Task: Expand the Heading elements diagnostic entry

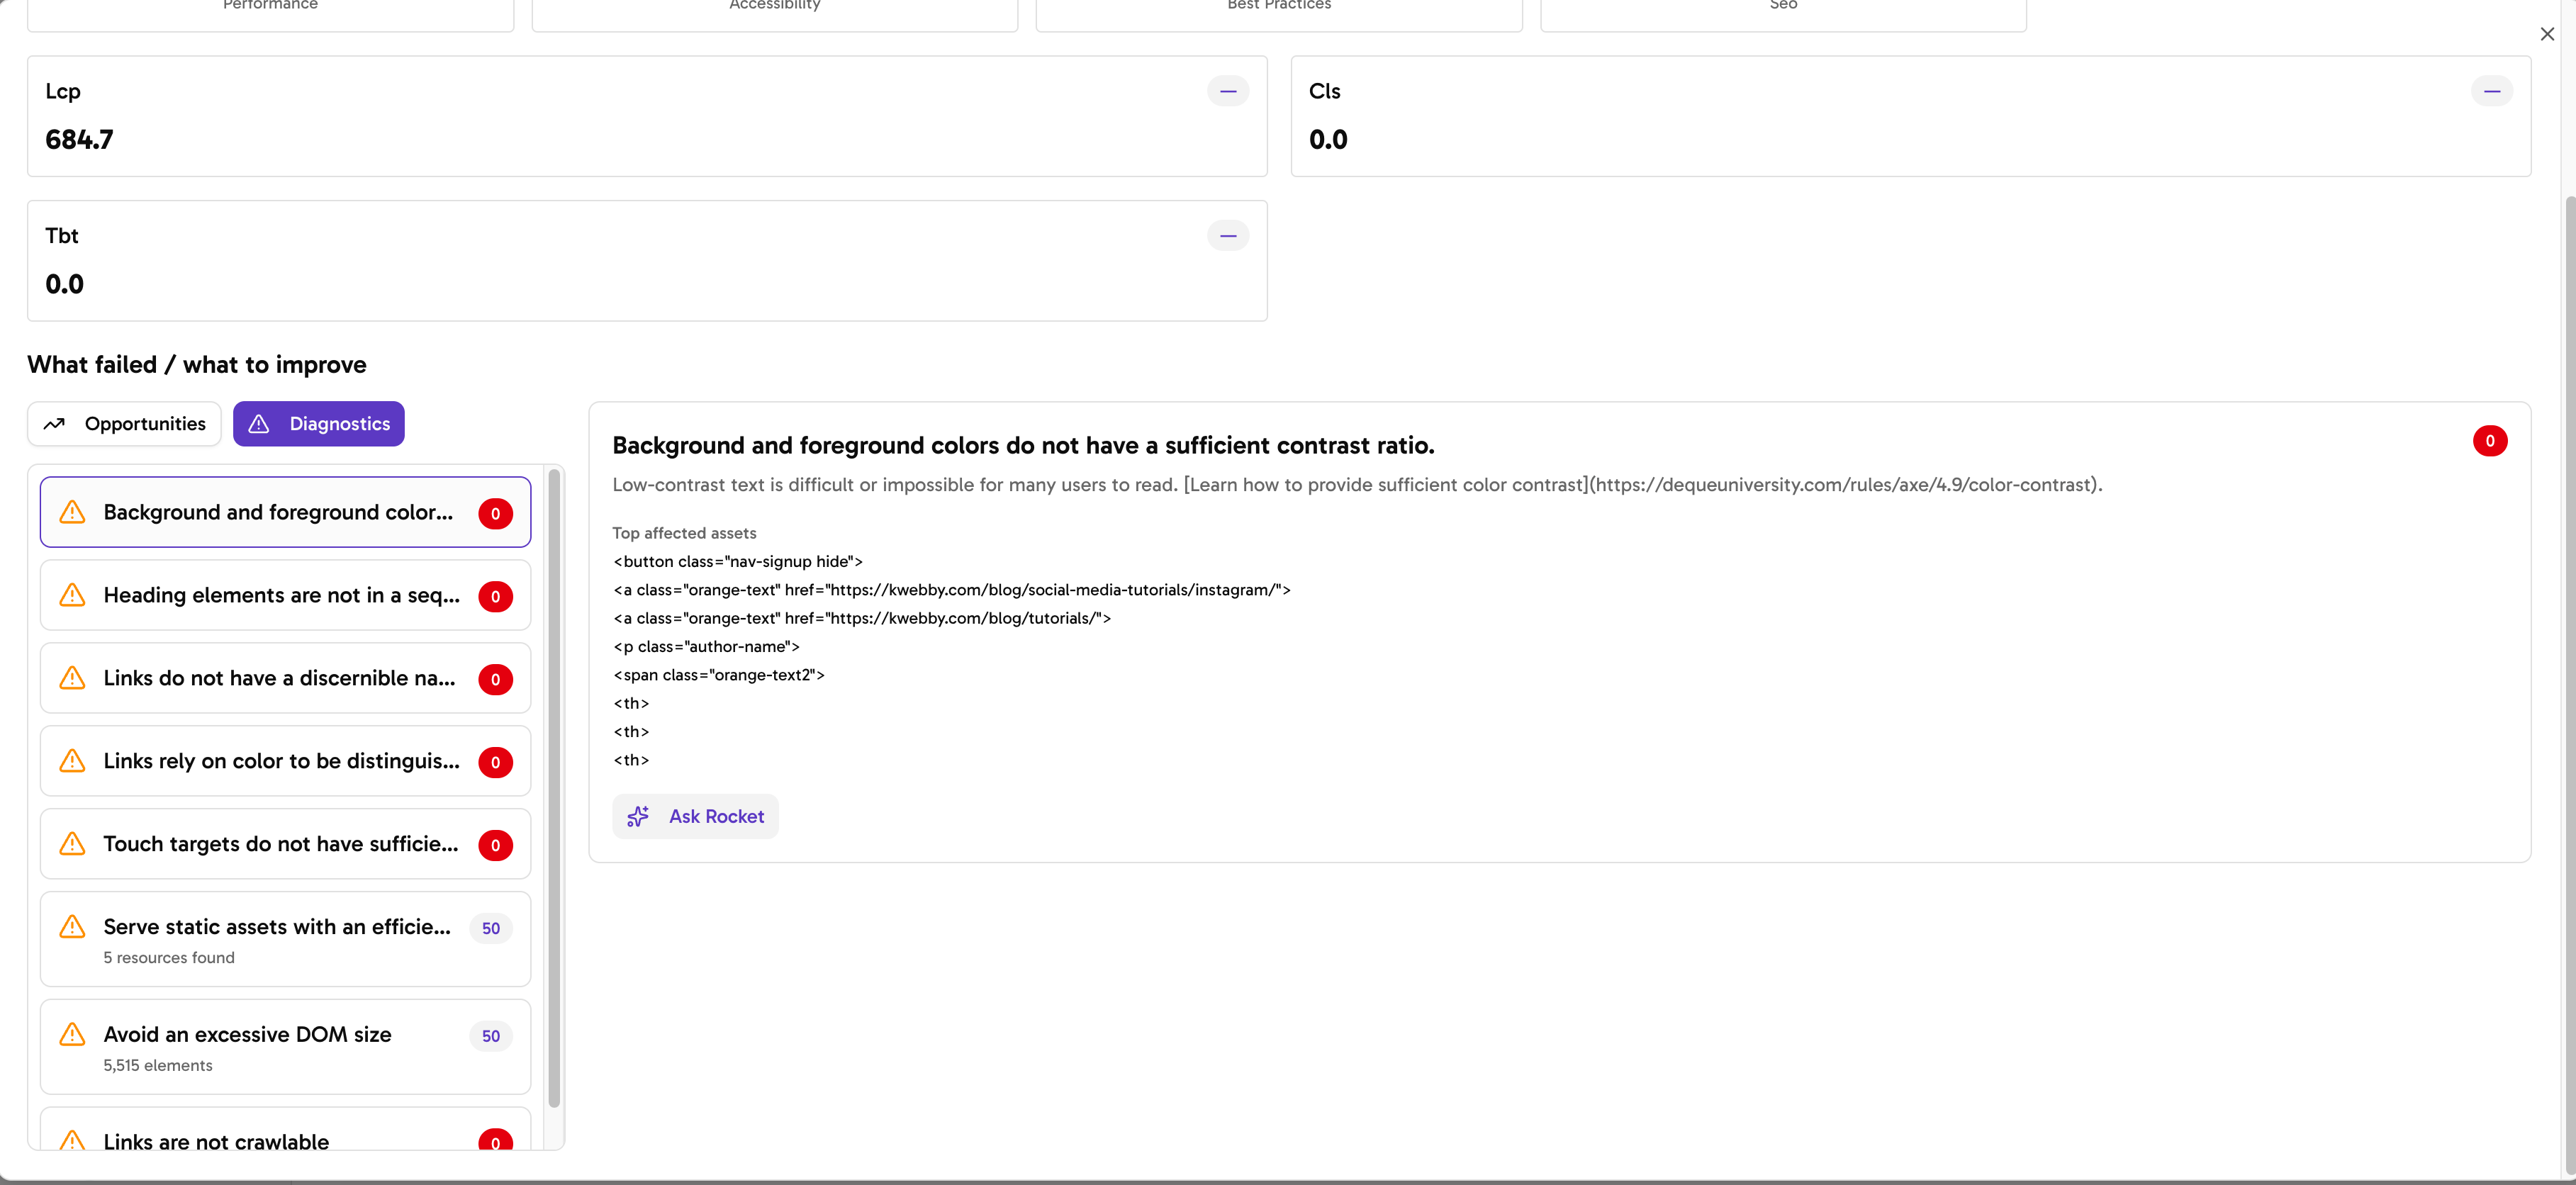Action: point(284,595)
